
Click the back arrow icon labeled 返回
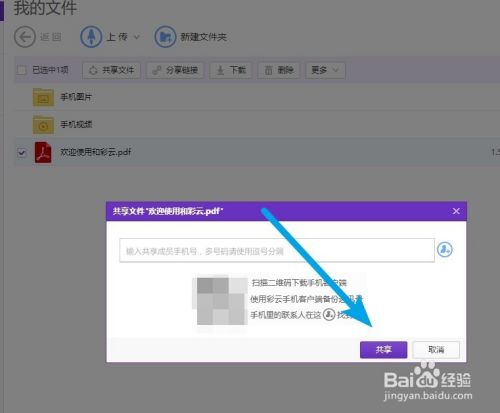click(25, 37)
